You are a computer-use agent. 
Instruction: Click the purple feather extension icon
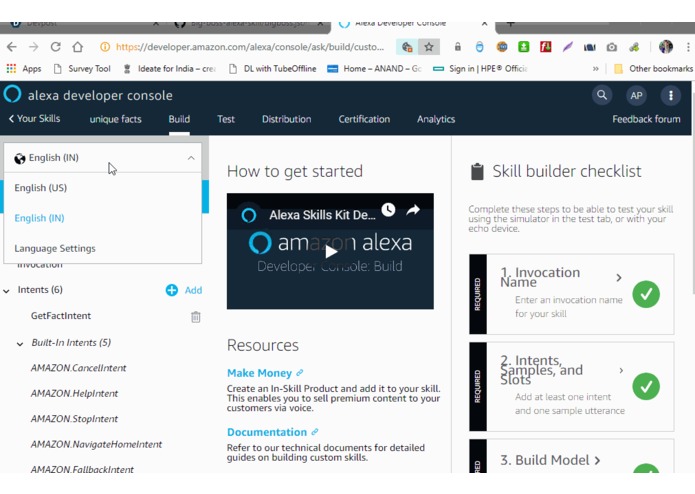pyautogui.click(x=568, y=47)
